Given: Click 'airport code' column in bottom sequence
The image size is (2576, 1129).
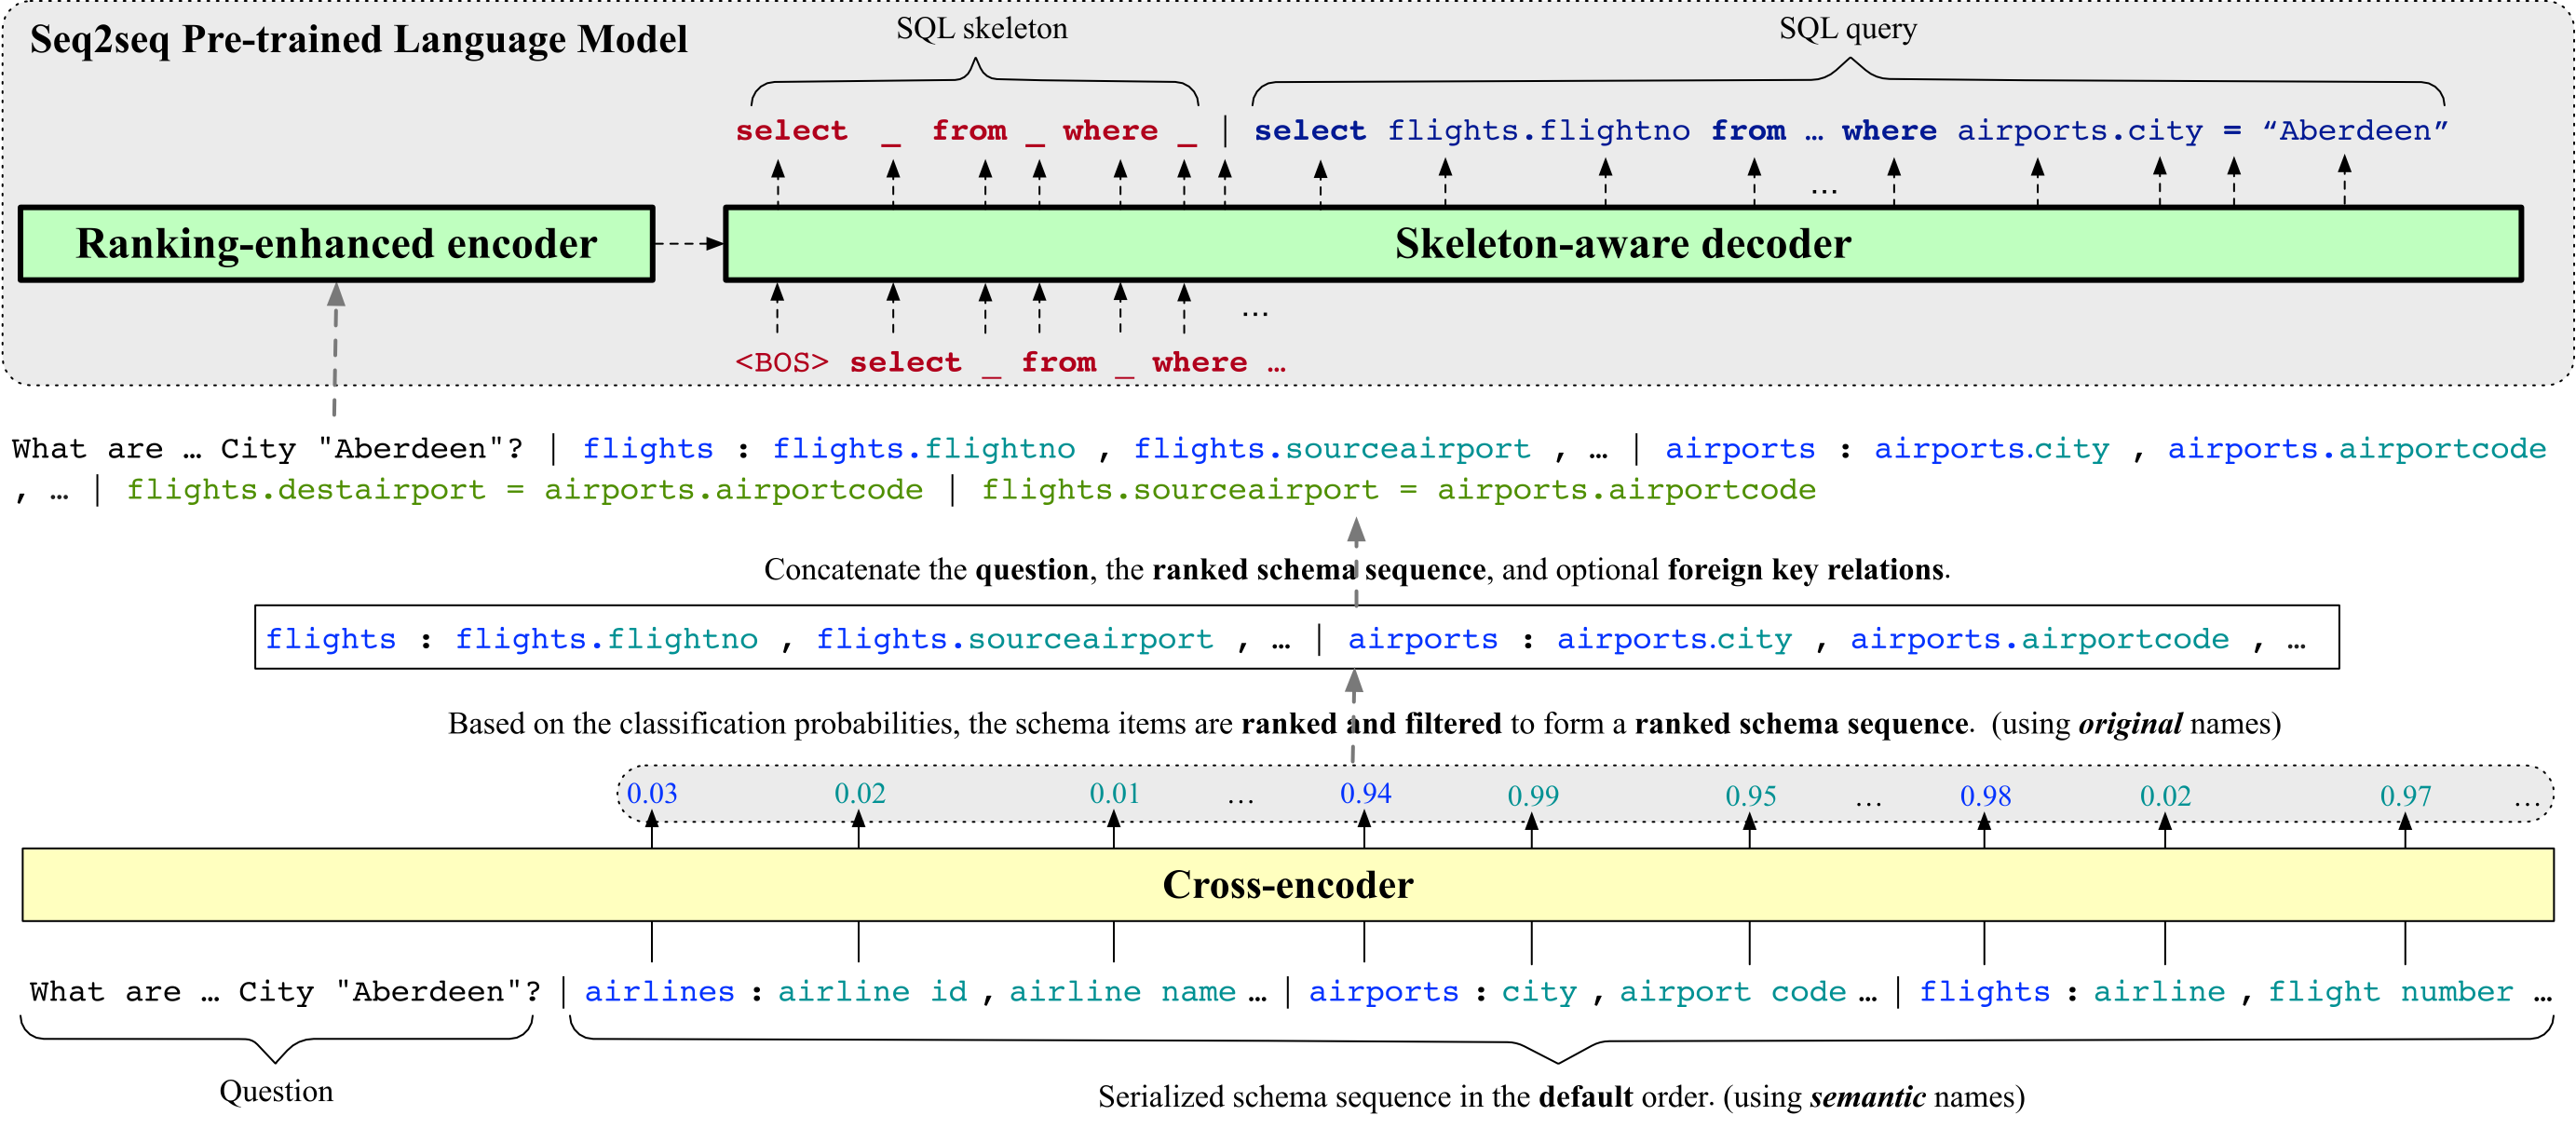Looking at the screenshot, I should (x=1732, y=992).
